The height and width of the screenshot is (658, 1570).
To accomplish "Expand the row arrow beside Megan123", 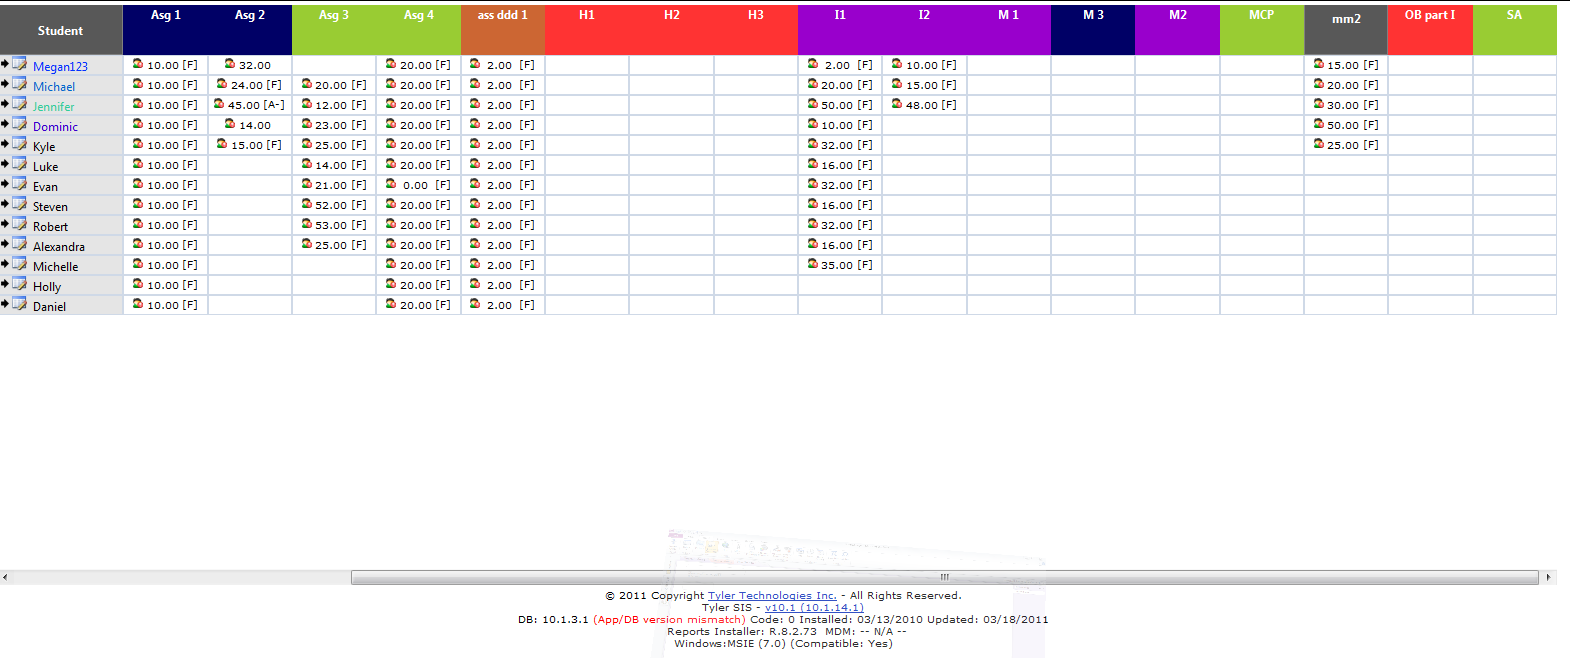I will [x=5, y=64].
